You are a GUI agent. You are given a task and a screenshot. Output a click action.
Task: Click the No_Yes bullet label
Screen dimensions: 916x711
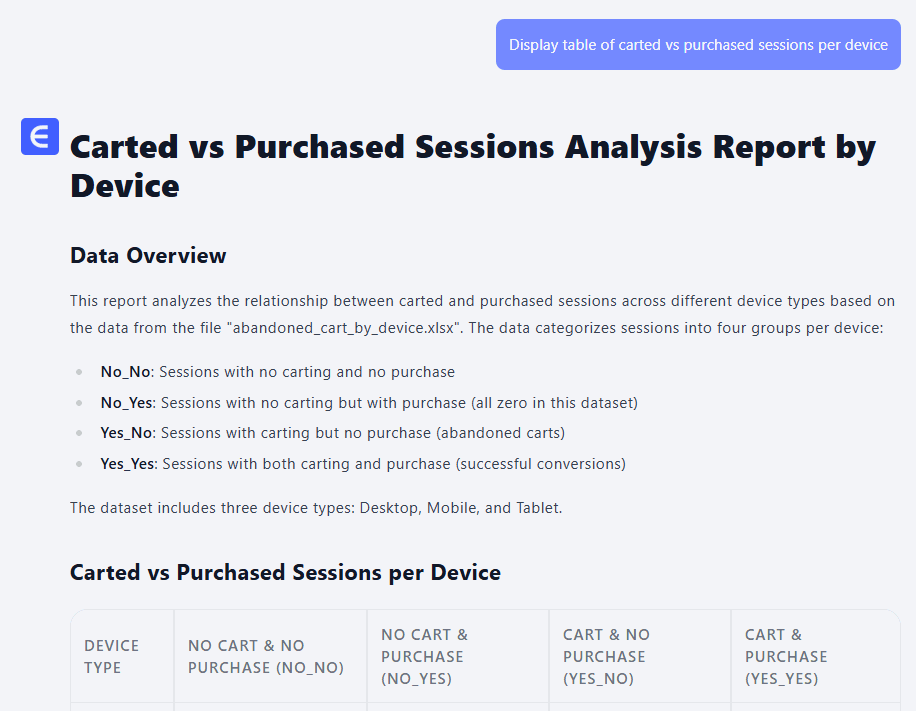[127, 403]
